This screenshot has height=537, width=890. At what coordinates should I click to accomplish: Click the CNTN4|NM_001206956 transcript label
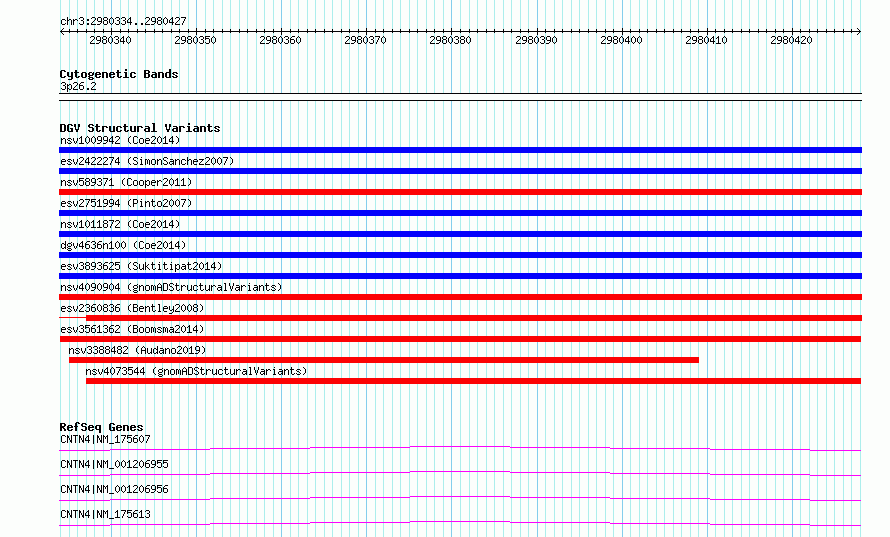click(114, 489)
